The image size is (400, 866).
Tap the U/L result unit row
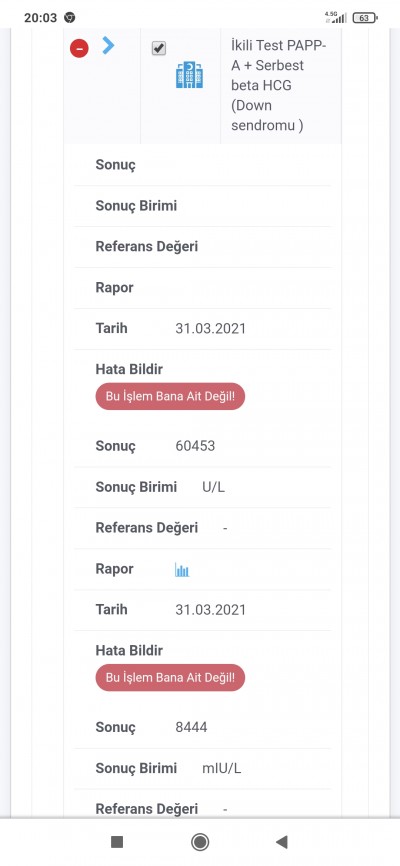click(x=202, y=487)
